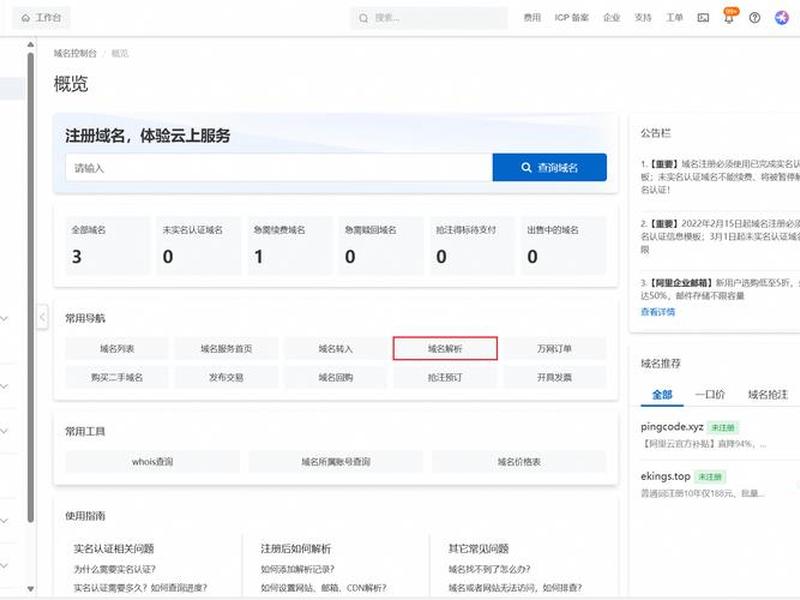Go to 域名服务首页
This screenshot has width=800, height=600.
227,348
